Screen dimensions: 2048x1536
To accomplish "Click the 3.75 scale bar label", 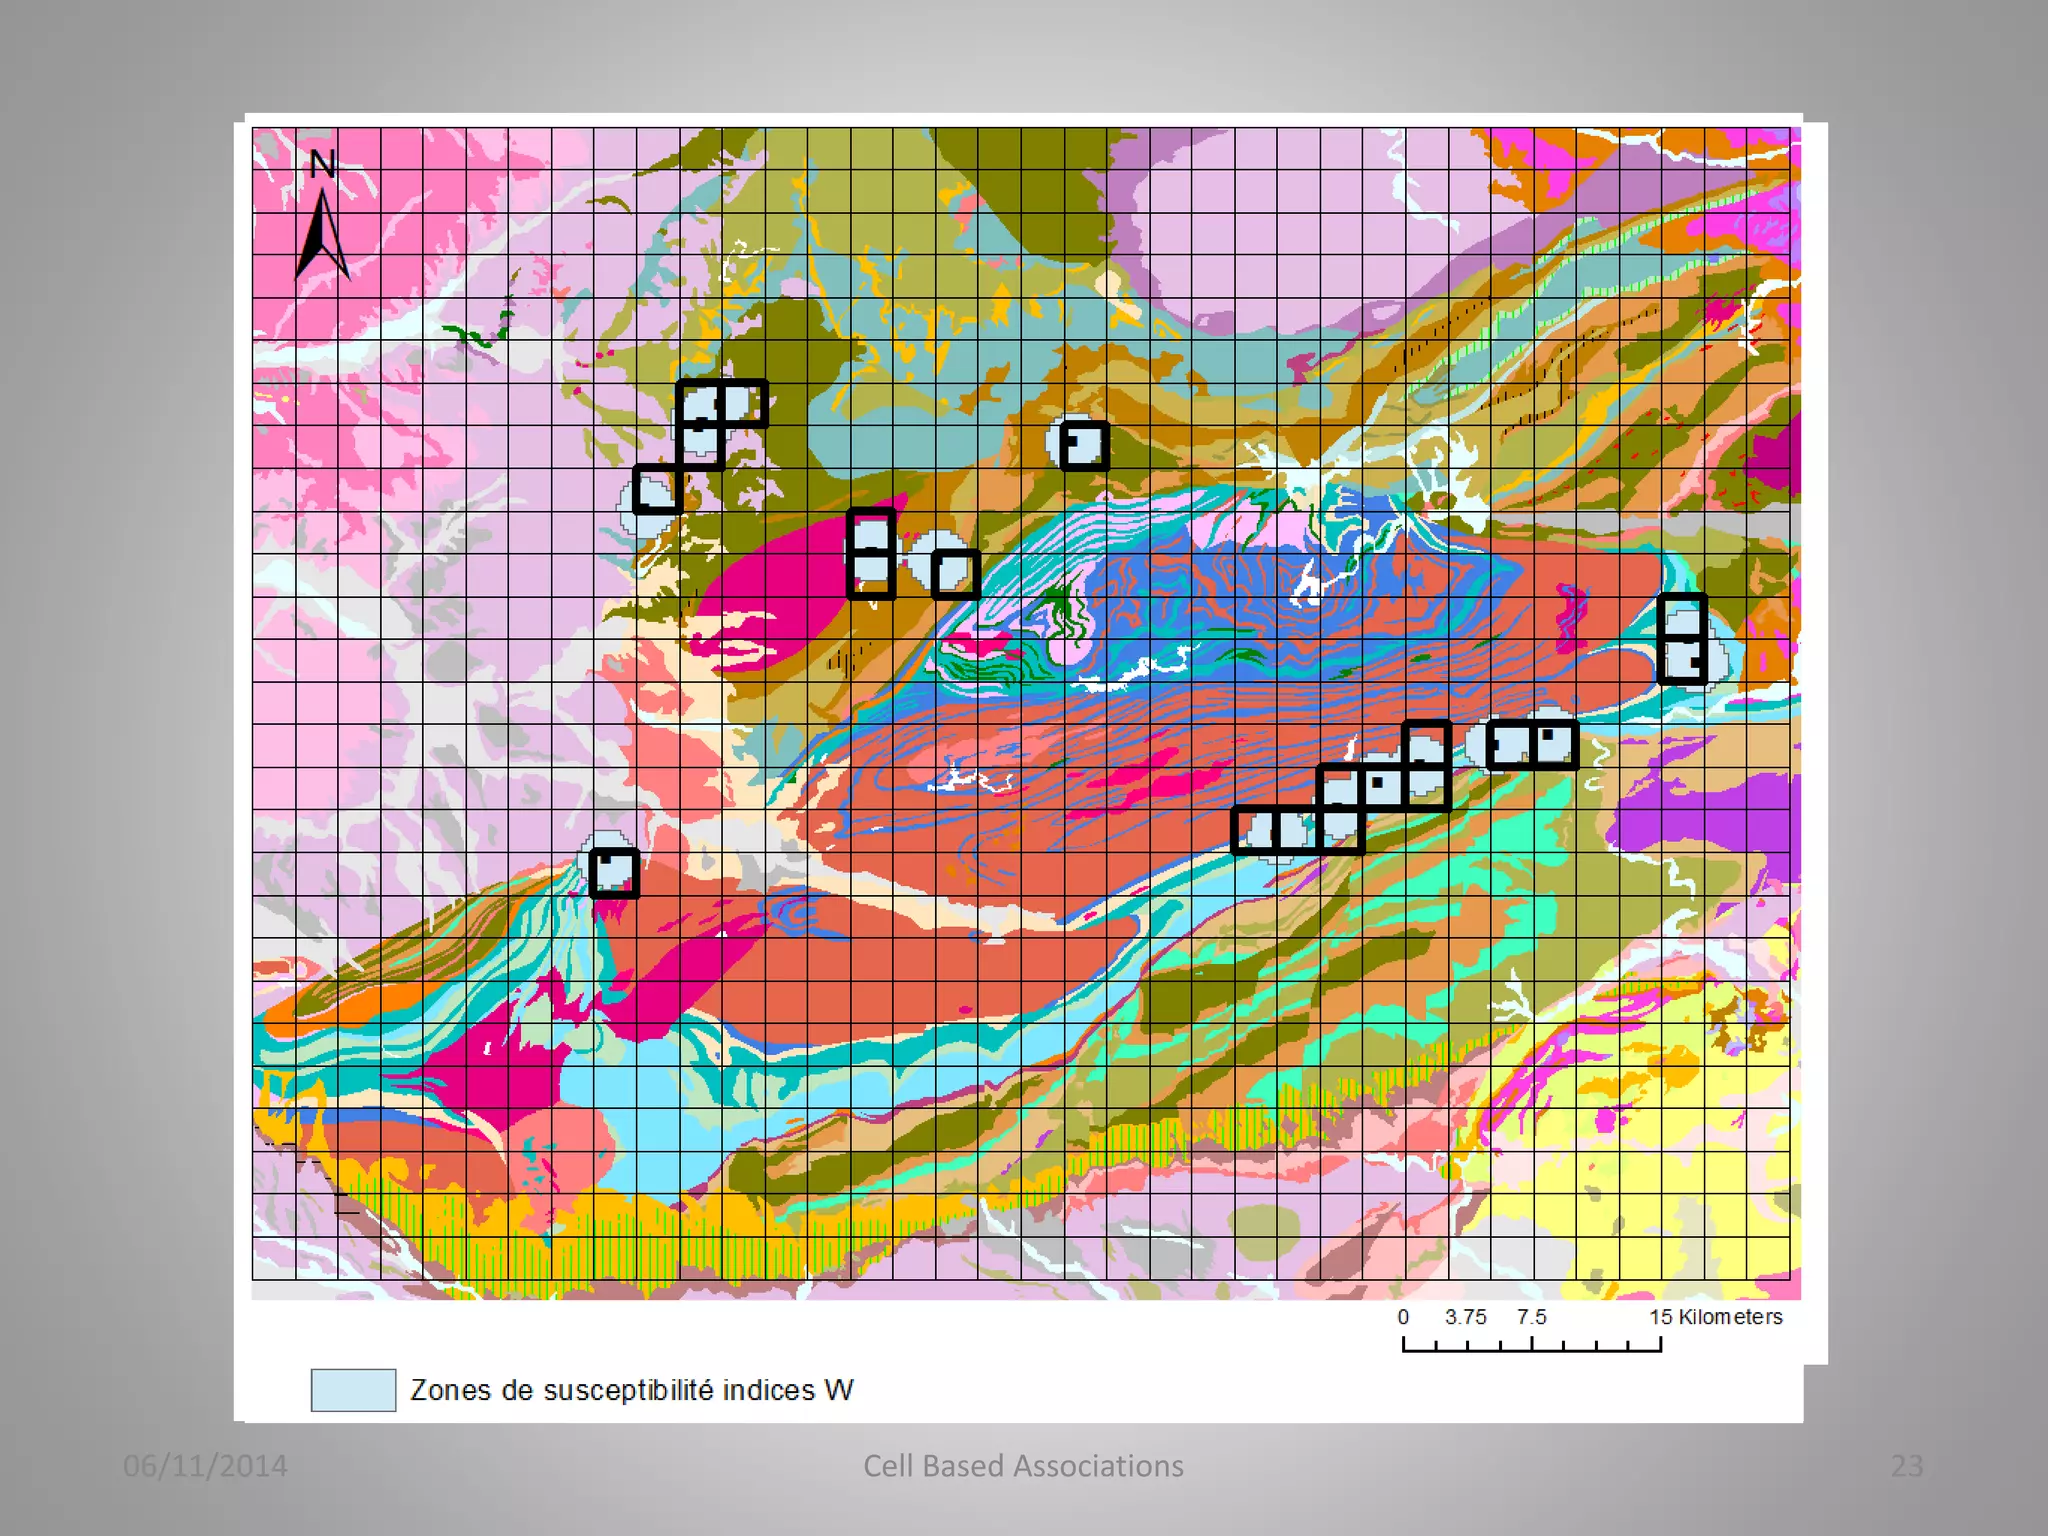I will pos(1465,1316).
